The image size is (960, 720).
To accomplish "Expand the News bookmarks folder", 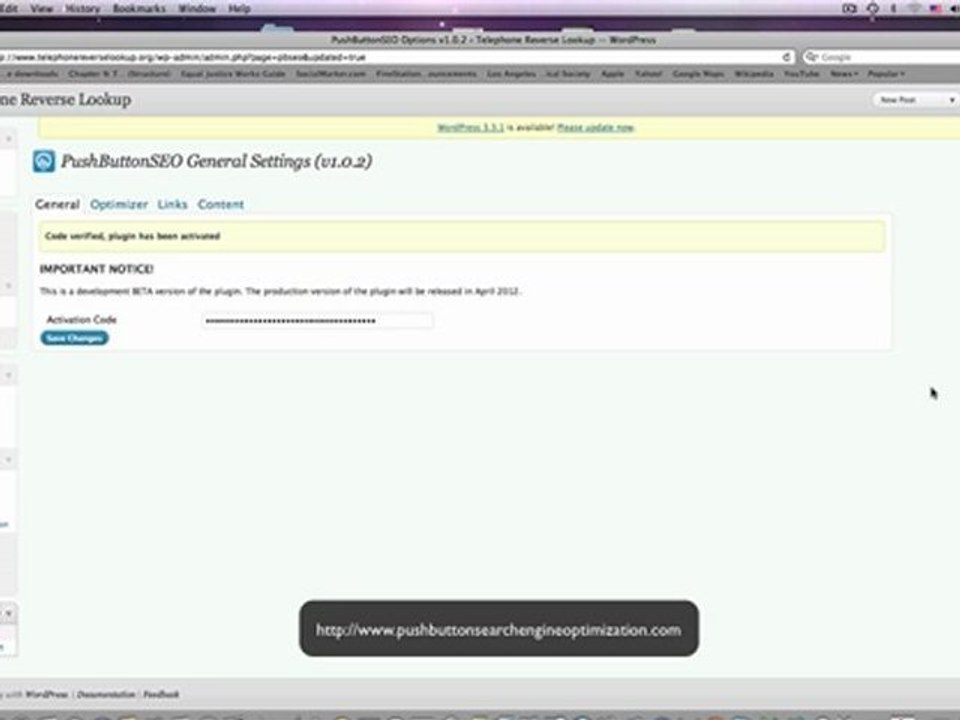I will coord(844,73).
